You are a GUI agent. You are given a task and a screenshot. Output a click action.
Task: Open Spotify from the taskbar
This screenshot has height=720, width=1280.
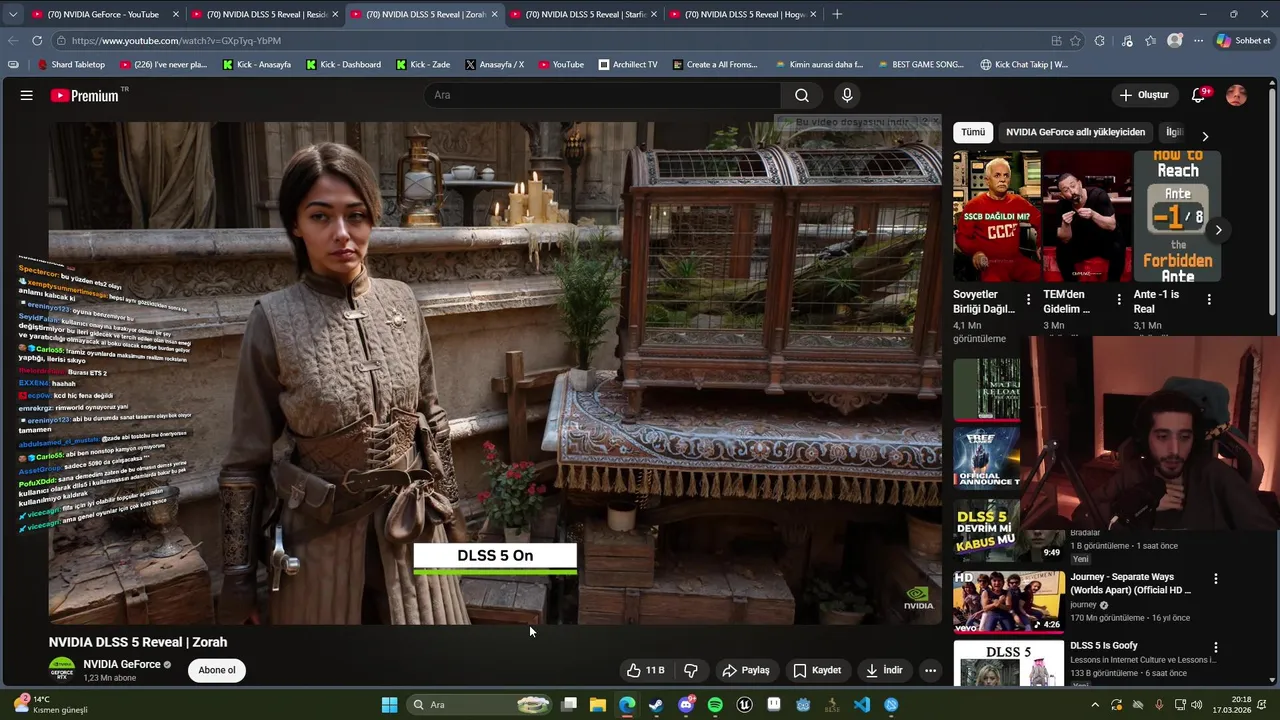[x=715, y=705]
